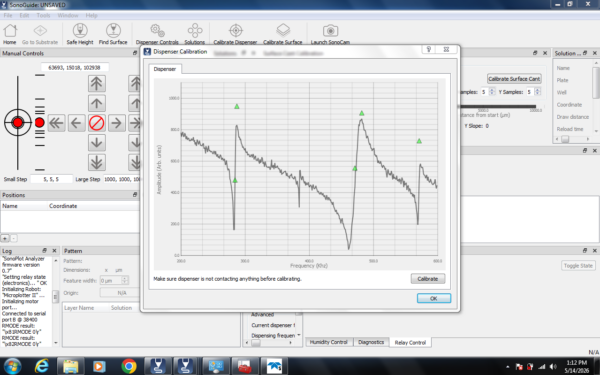The height and width of the screenshot is (375, 600).
Task: Open Google Chrome from the taskbar
Action: point(129,366)
